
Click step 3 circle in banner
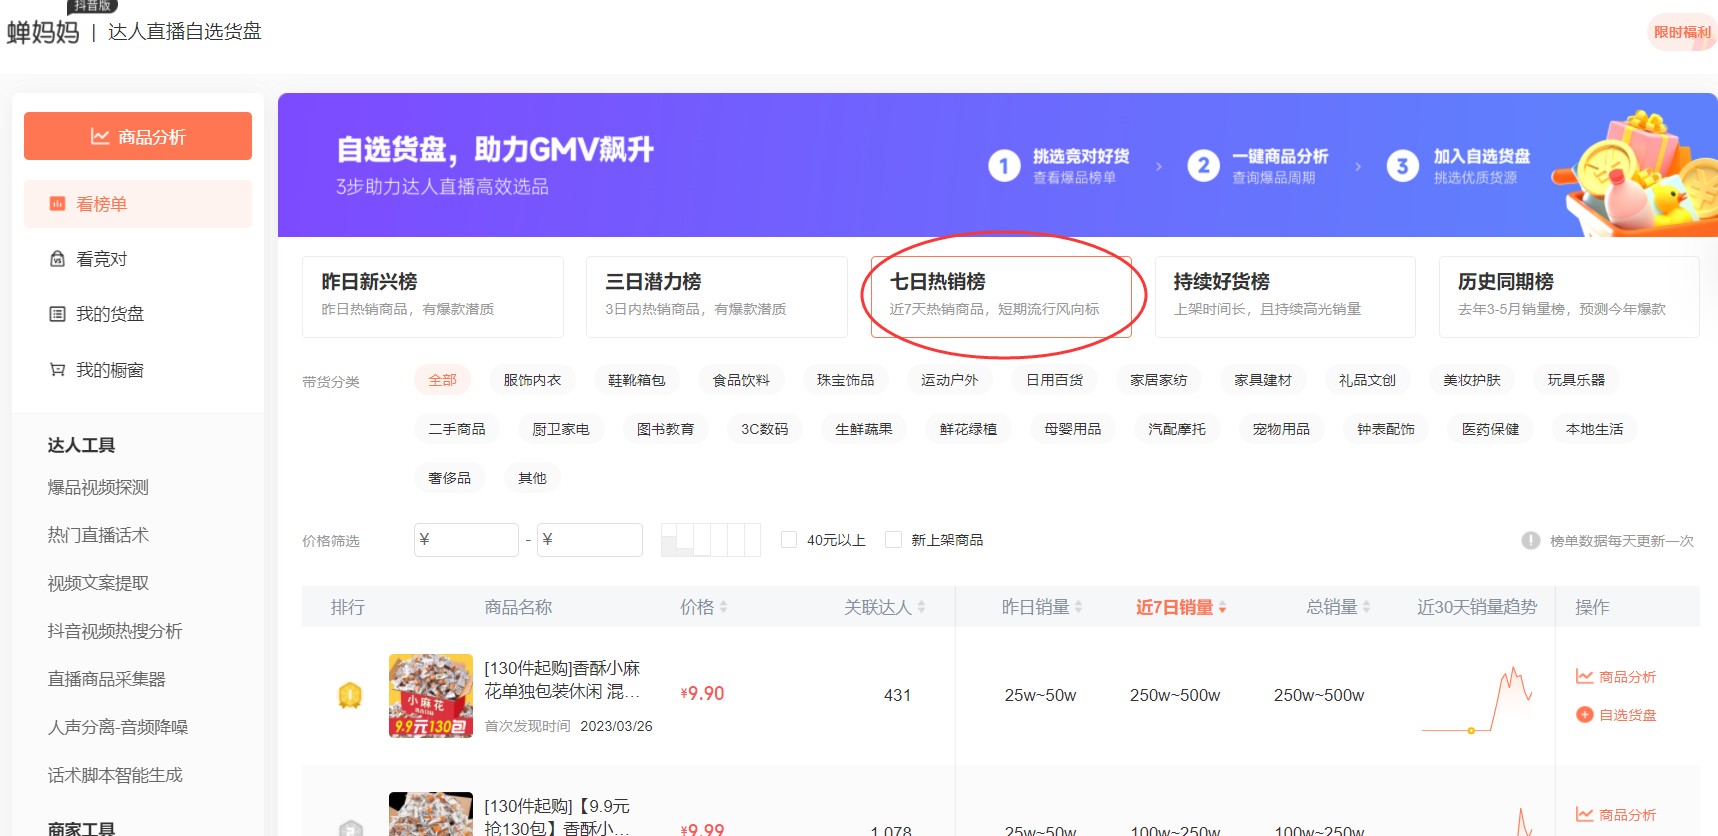[1402, 166]
